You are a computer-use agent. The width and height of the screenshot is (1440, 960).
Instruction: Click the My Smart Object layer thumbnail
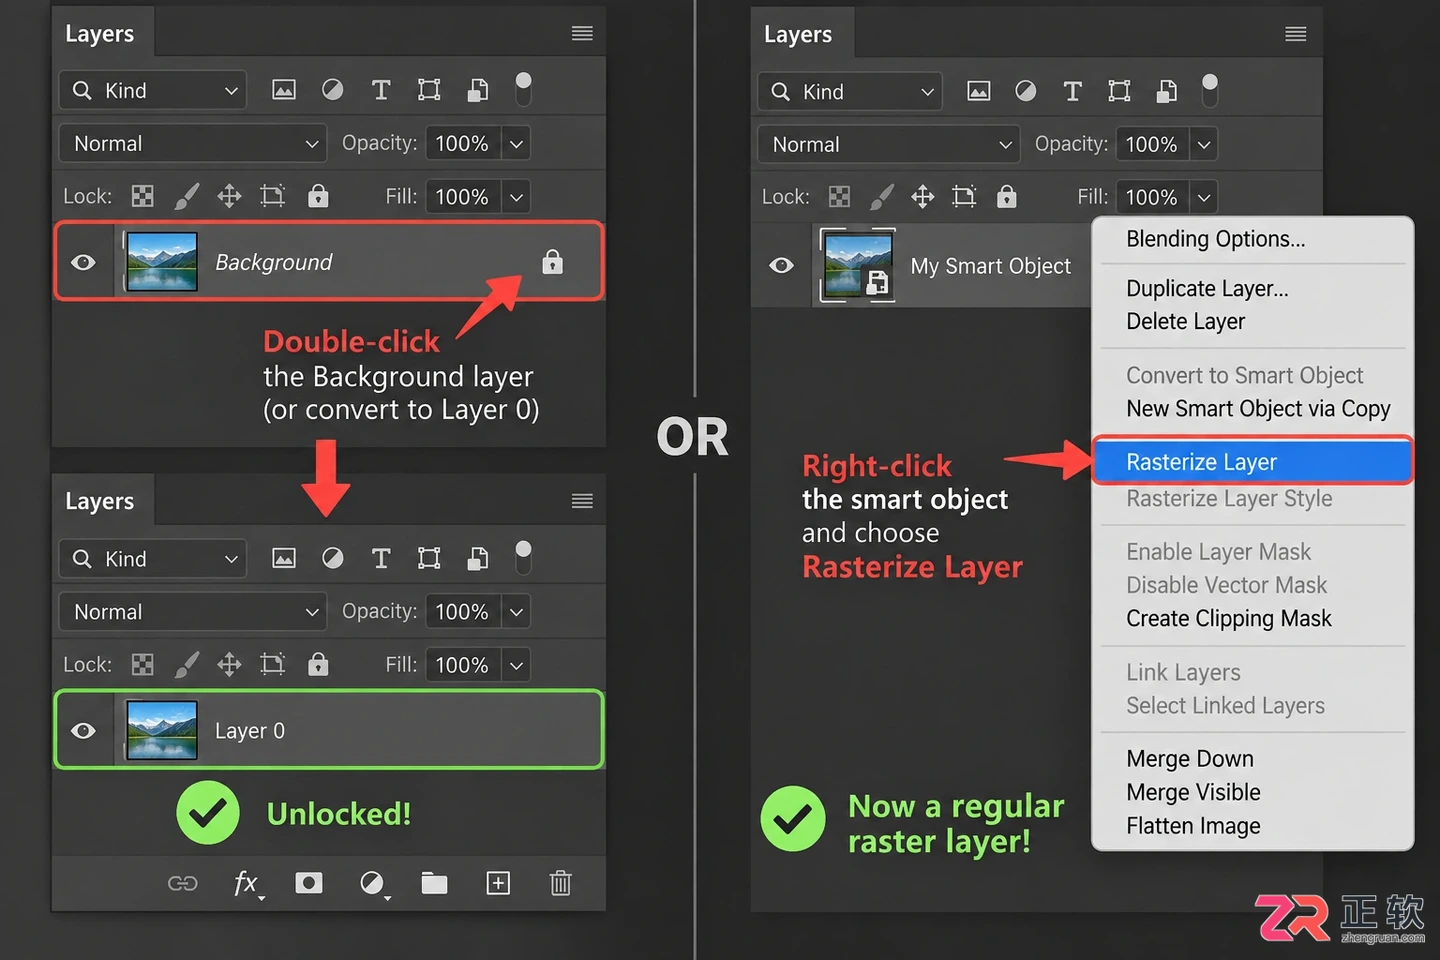857,265
